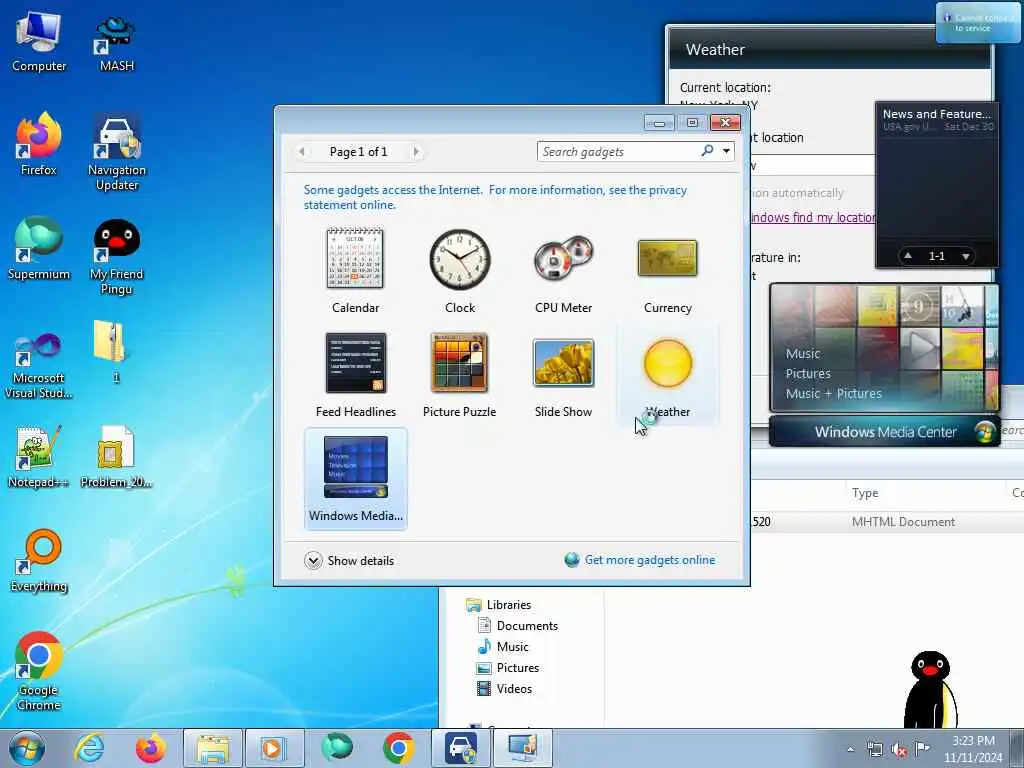Click the Windows Media Player taskbar icon
Image resolution: width=1024 pixels, height=768 pixels.
273,748
